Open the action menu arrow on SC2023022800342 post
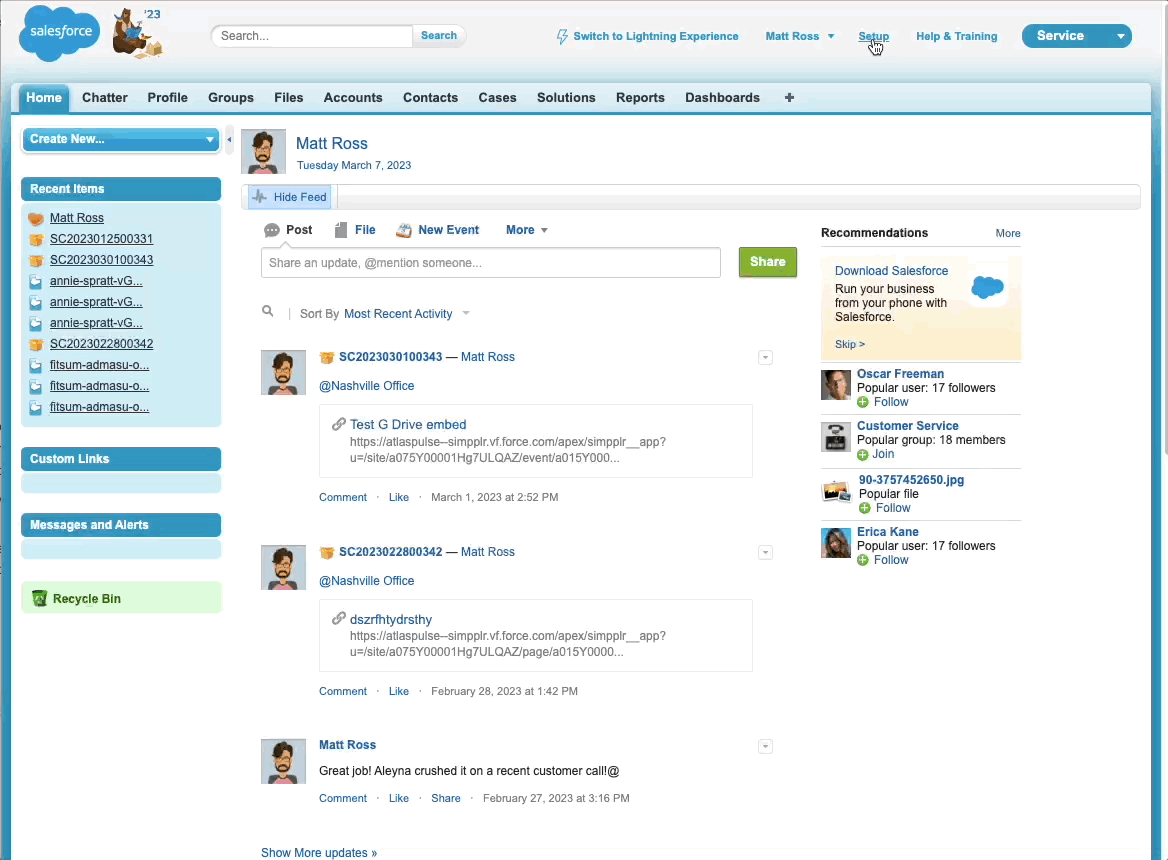 765,552
